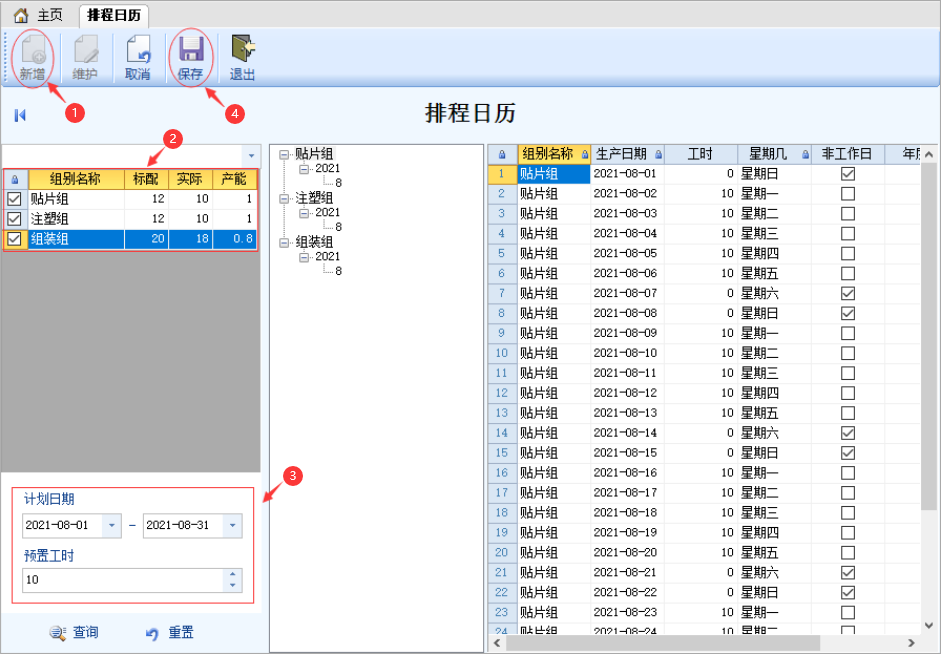The height and width of the screenshot is (654, 941).
Task: Check 非工作日 for 2021-08-02 row
Action: pos(847,194)
